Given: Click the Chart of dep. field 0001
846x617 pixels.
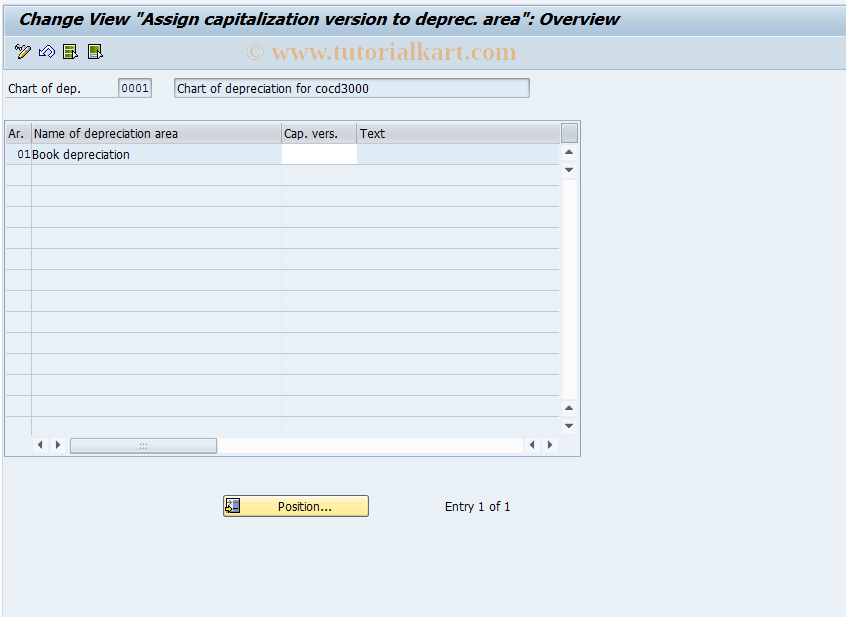Looking at the screenshot, I should pos(135,88).
